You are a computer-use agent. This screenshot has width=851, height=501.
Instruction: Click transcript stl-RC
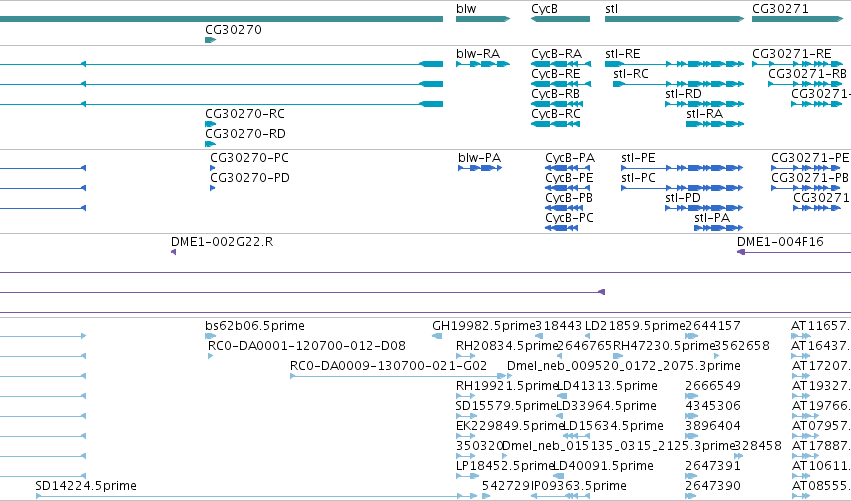678,84
